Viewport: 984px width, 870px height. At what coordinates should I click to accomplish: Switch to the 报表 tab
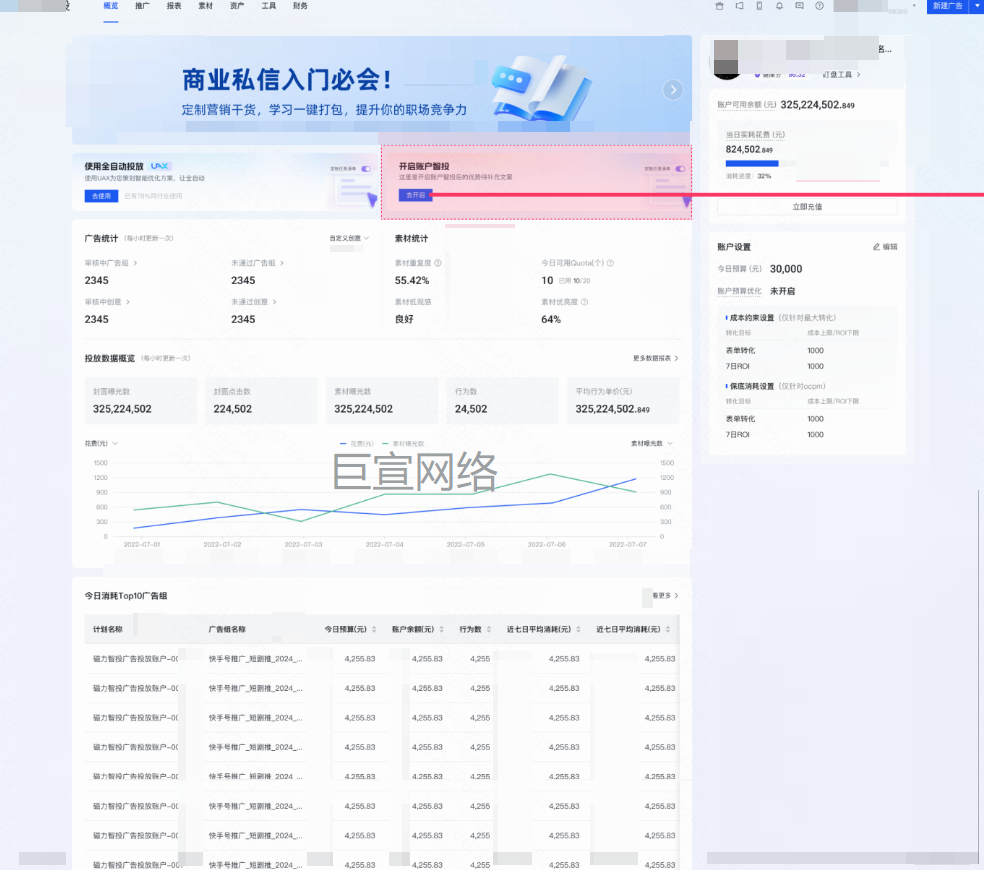coord(174,6)
